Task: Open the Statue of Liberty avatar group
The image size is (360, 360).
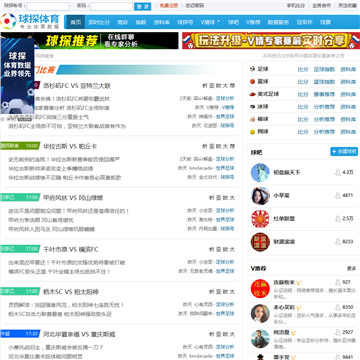Action: click(x=260, y=172)
